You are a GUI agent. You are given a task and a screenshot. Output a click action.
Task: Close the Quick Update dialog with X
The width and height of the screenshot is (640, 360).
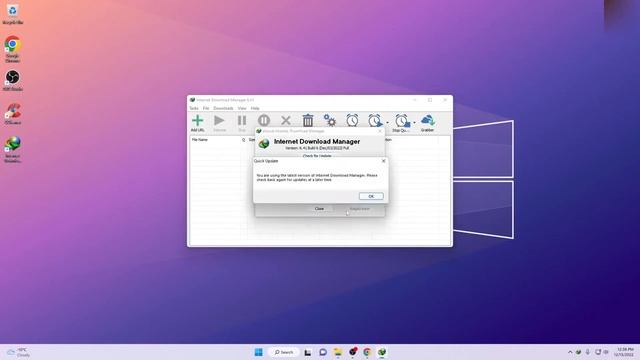383,161
